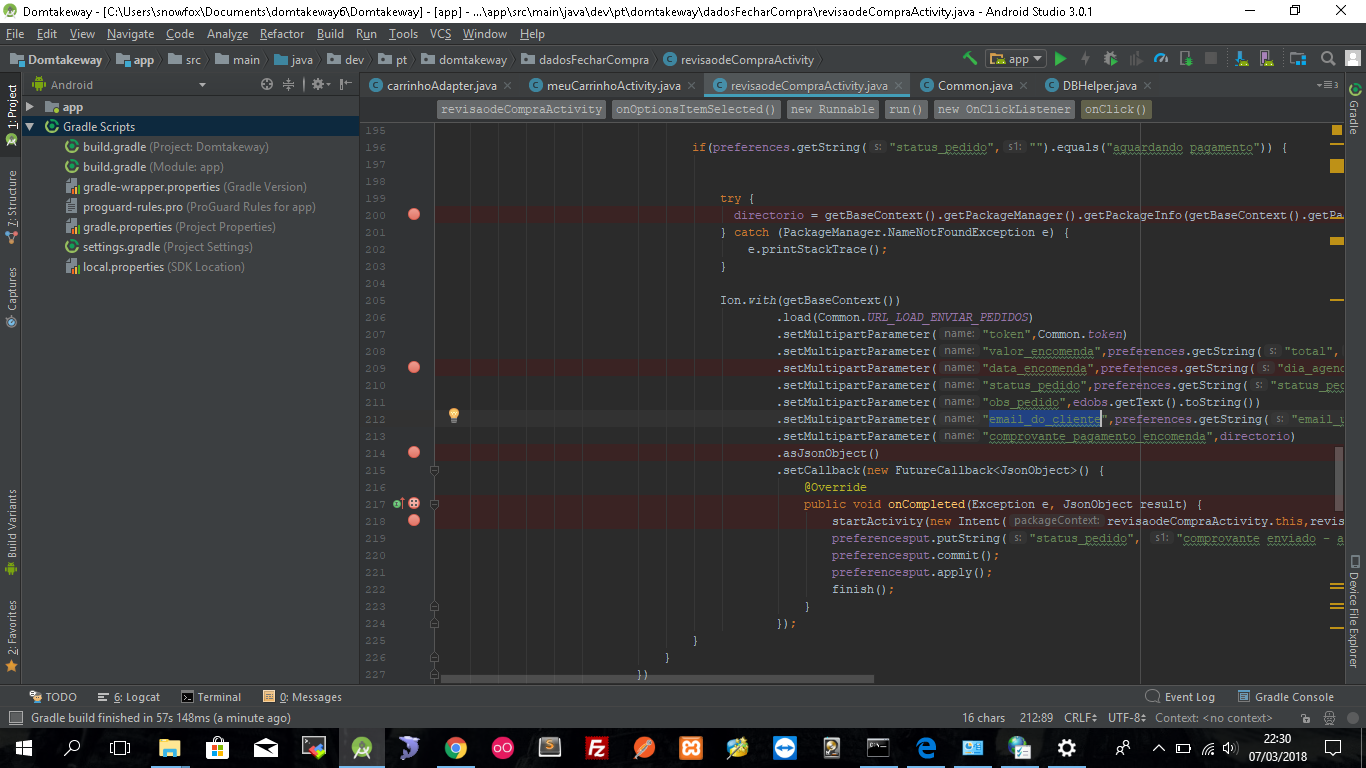Open FileZilla from the Windows taskbar

pos(597,747)
